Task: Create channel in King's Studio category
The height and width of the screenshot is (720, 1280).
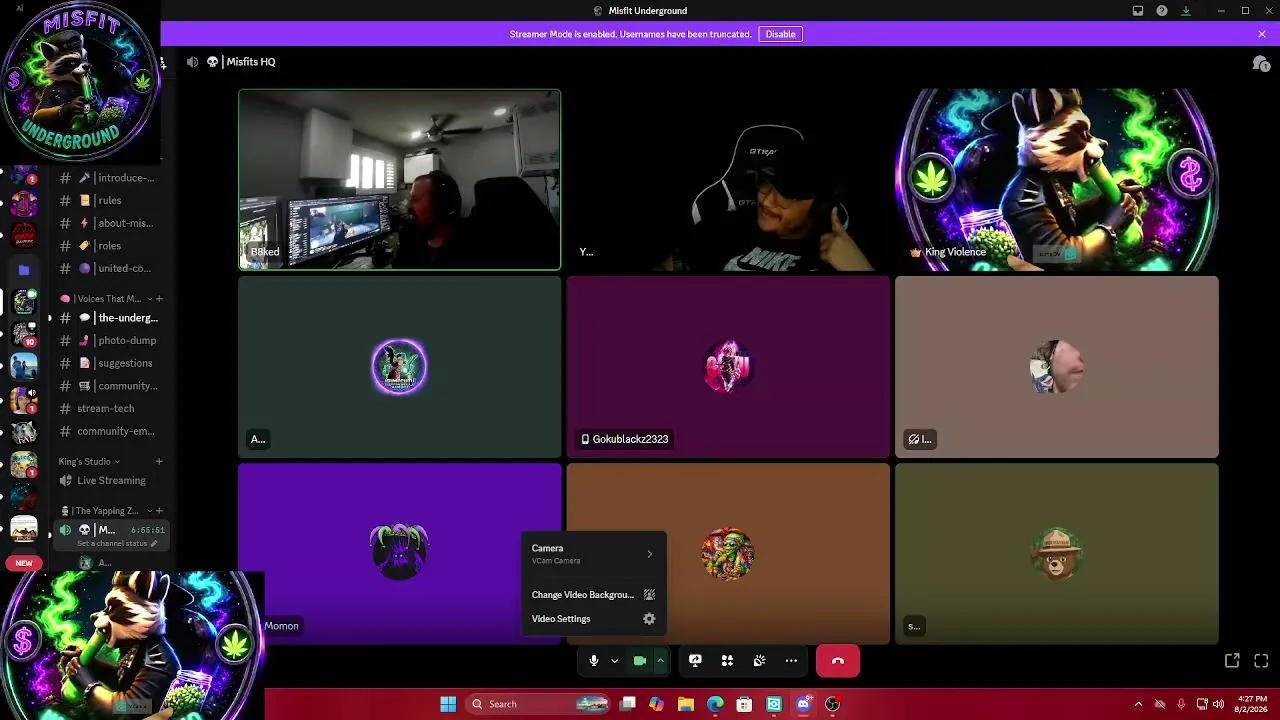Action: tap(159, 462)
